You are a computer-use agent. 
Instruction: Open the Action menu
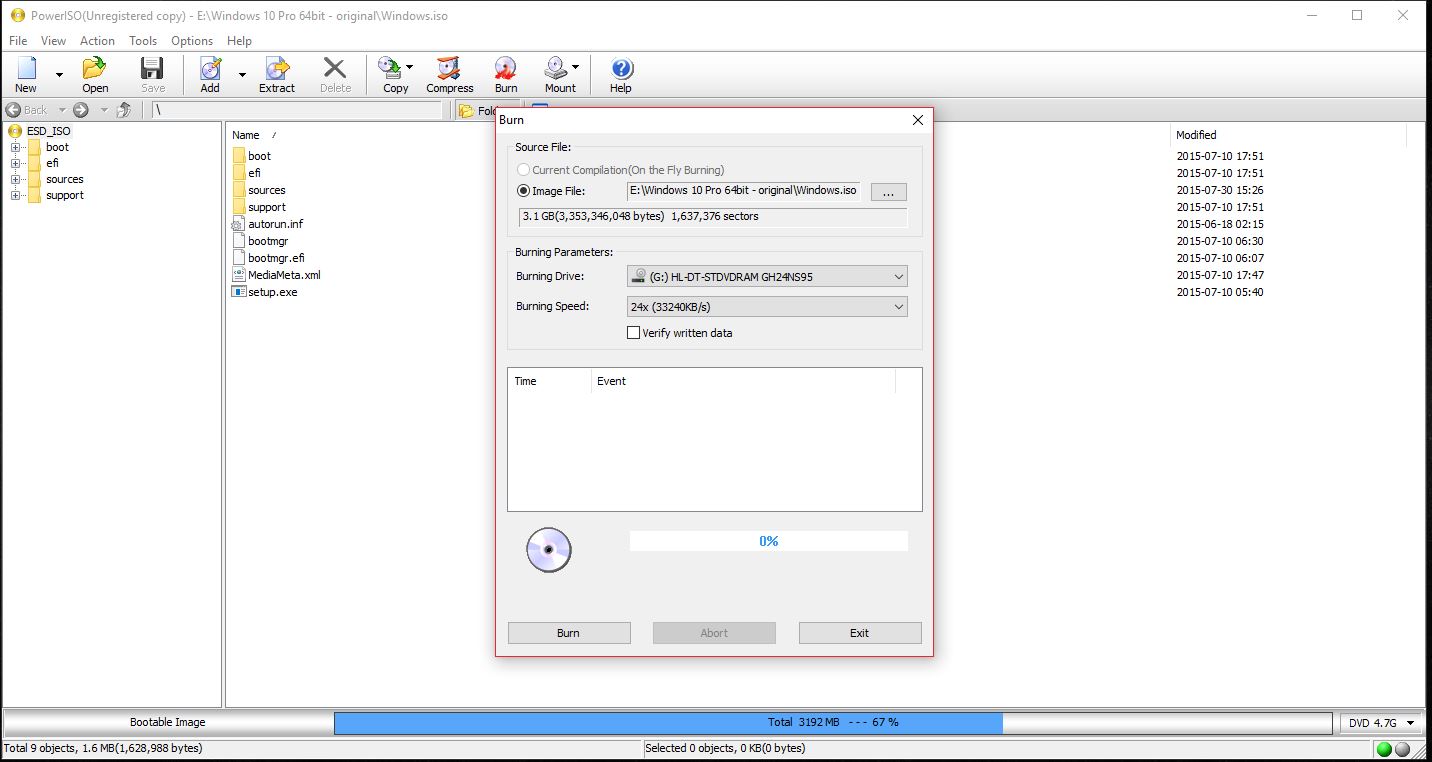[97, 41]
